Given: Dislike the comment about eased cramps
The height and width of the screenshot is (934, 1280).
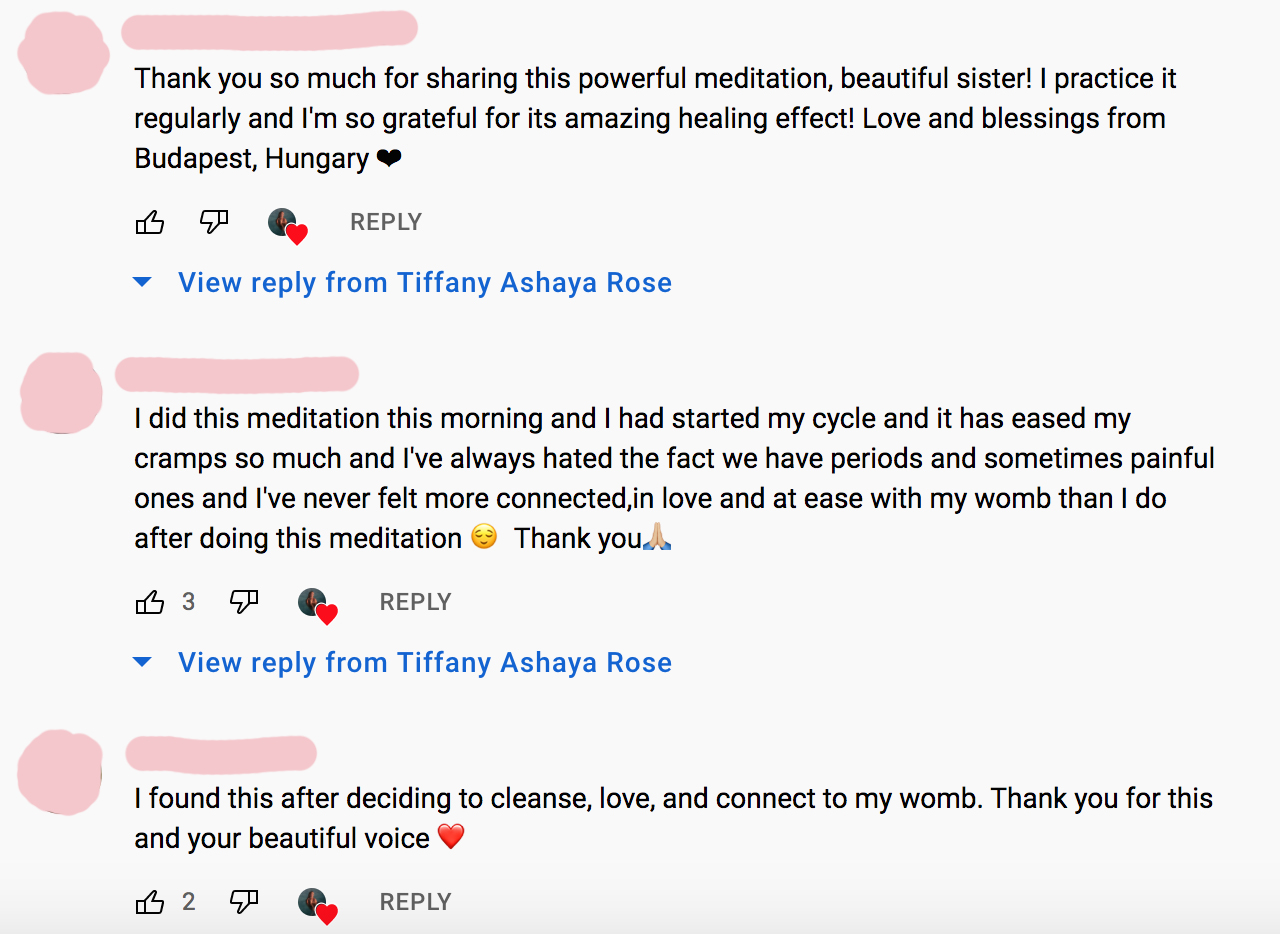Looking at the screenshot, I should [244, 602].
